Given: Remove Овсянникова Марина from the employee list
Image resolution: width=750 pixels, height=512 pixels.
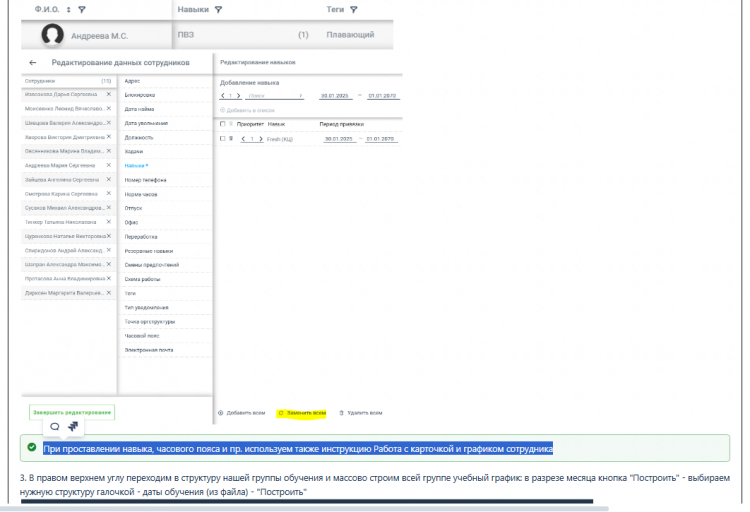Looking at the screenshot, I should pyautogui.click(x=109, y=151).
